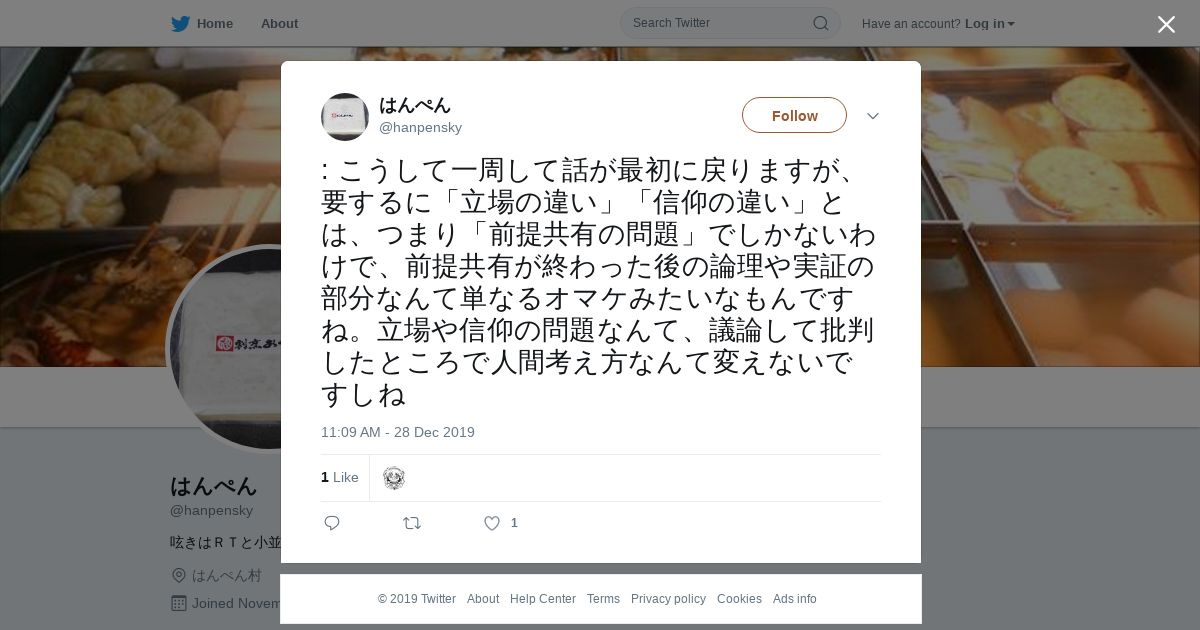Retweet using the retweet arrows icon
Image resolution: width=1200 pixels, height=630 pixels.
point(412,523)
